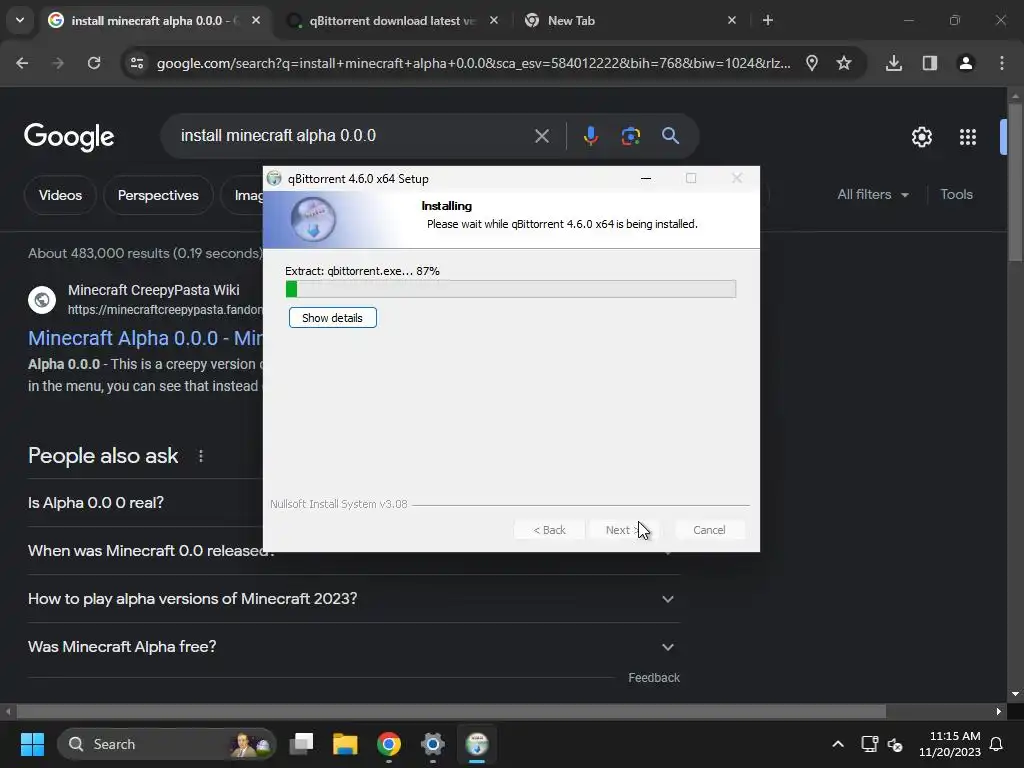Select the Perspectives filter chip
Image resolution: width=1024 pixels, height=768 pixels.
pos(158,195)
